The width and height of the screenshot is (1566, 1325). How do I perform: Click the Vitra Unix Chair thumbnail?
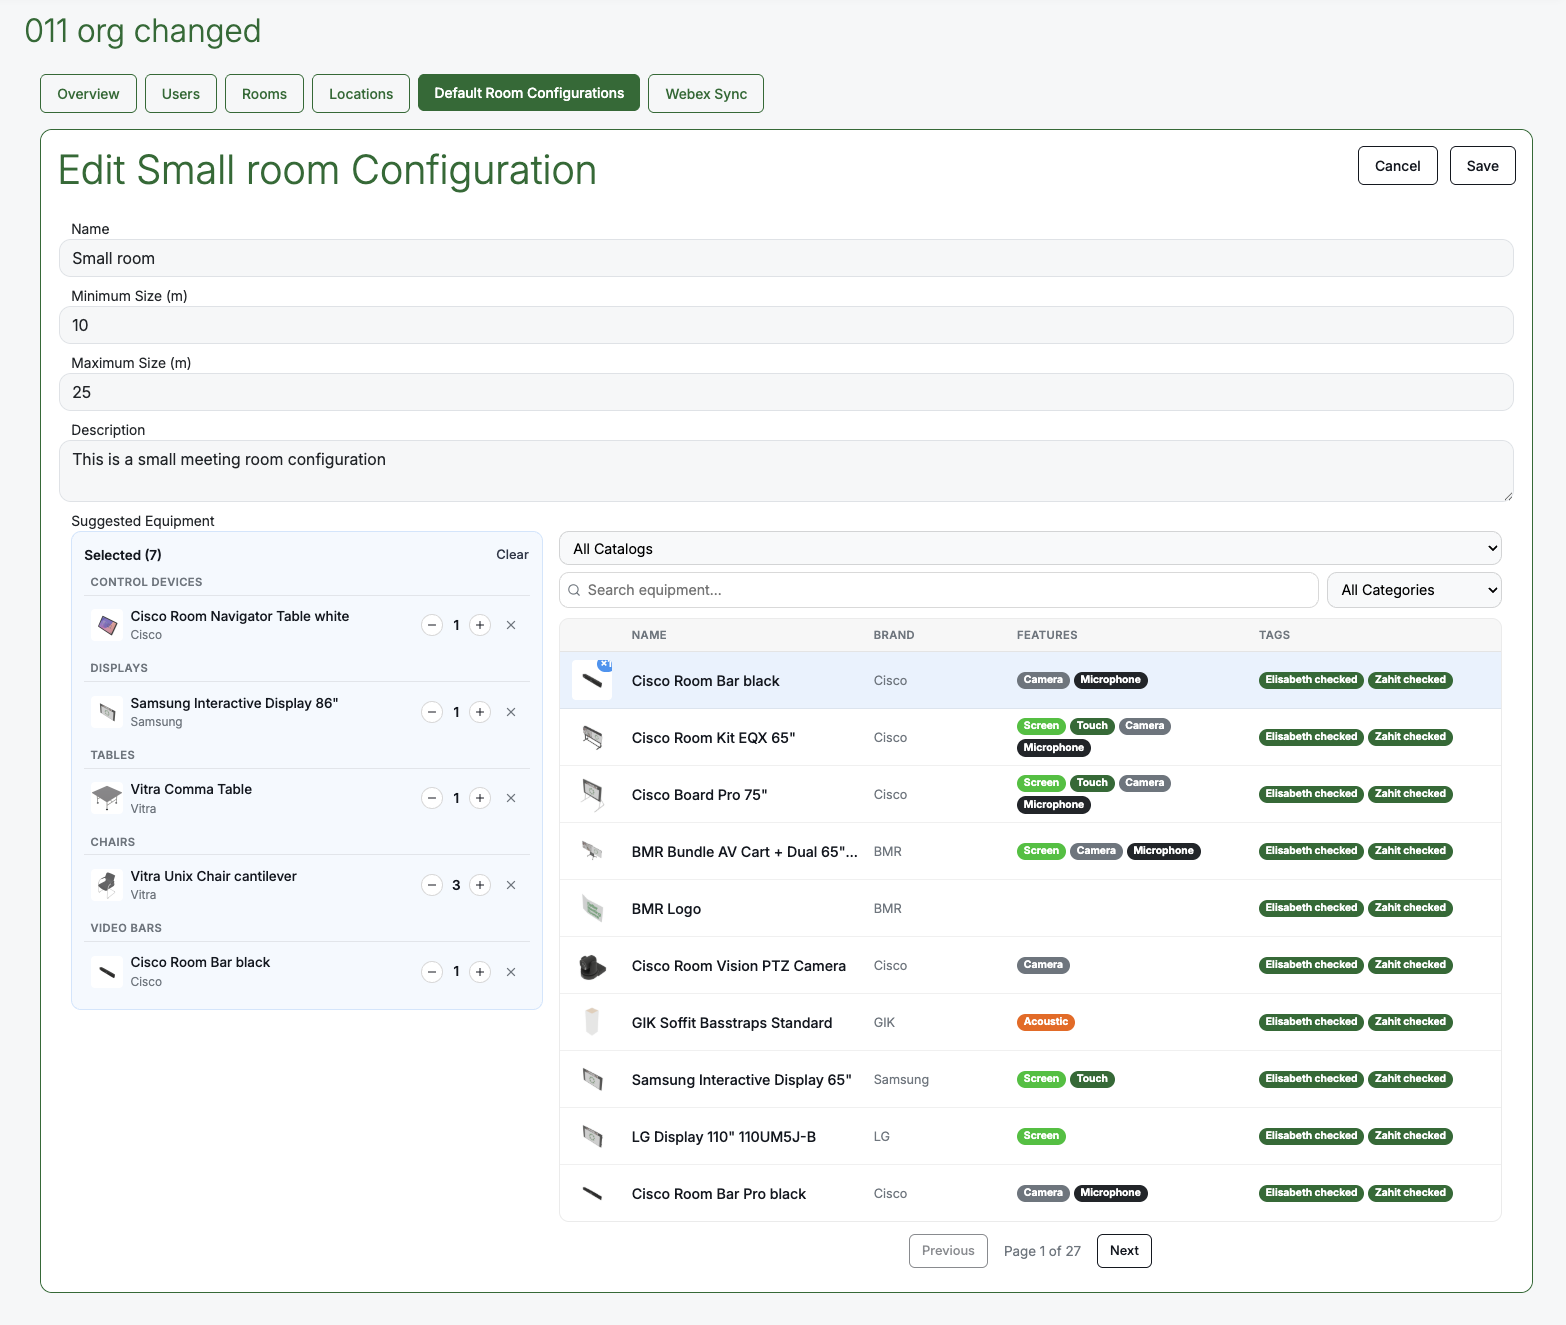(x=107, y=885)
